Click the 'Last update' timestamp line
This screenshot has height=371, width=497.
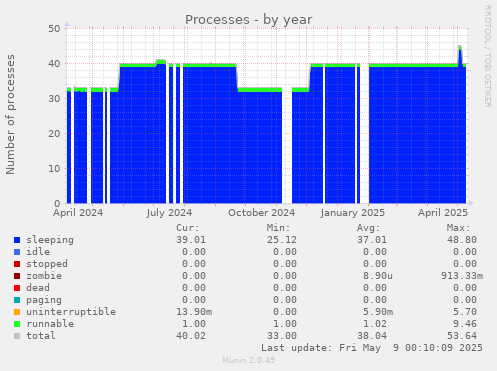(x=372, y=348)
